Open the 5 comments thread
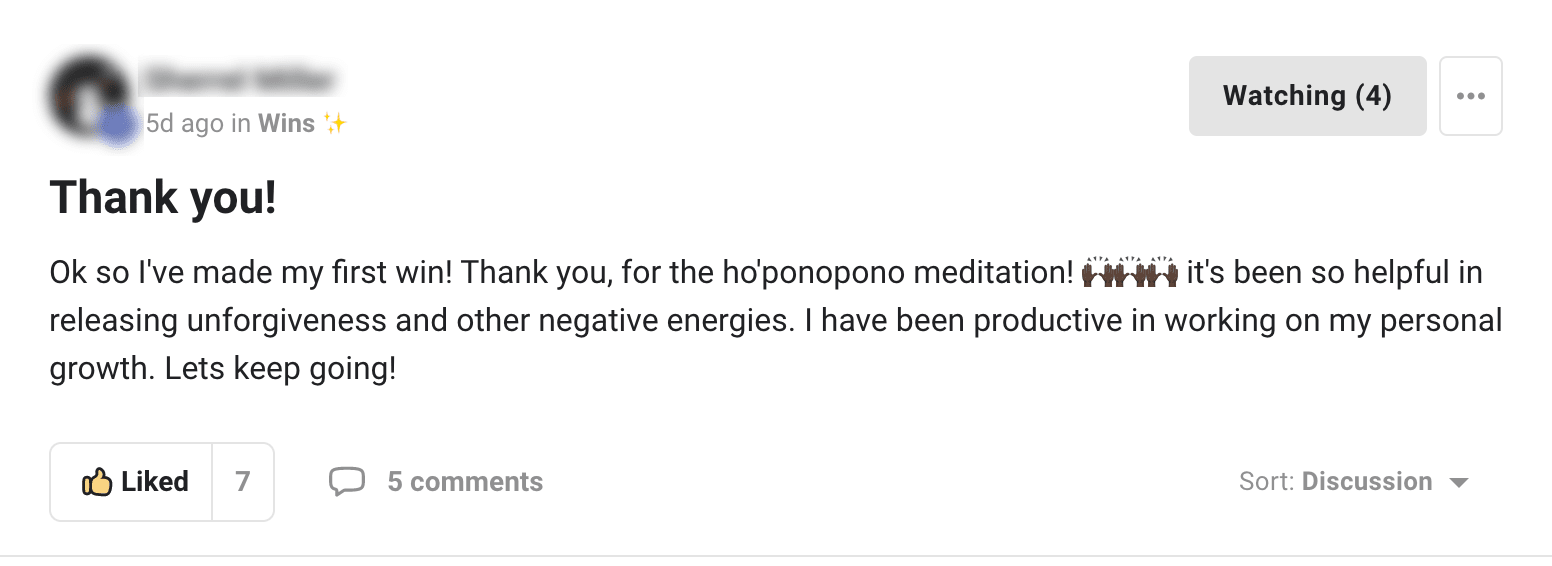Viewport: 1552px width, 566px height. pos(465,482)
